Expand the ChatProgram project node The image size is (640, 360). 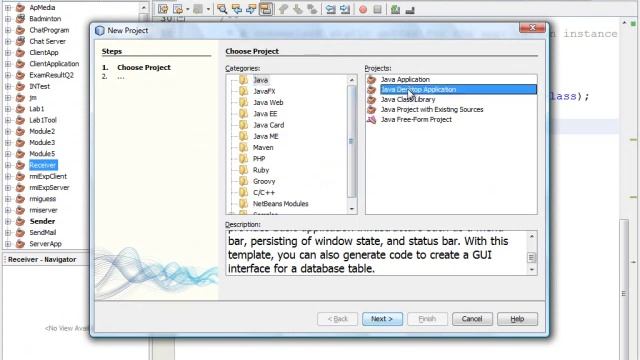tap(8, 30)
